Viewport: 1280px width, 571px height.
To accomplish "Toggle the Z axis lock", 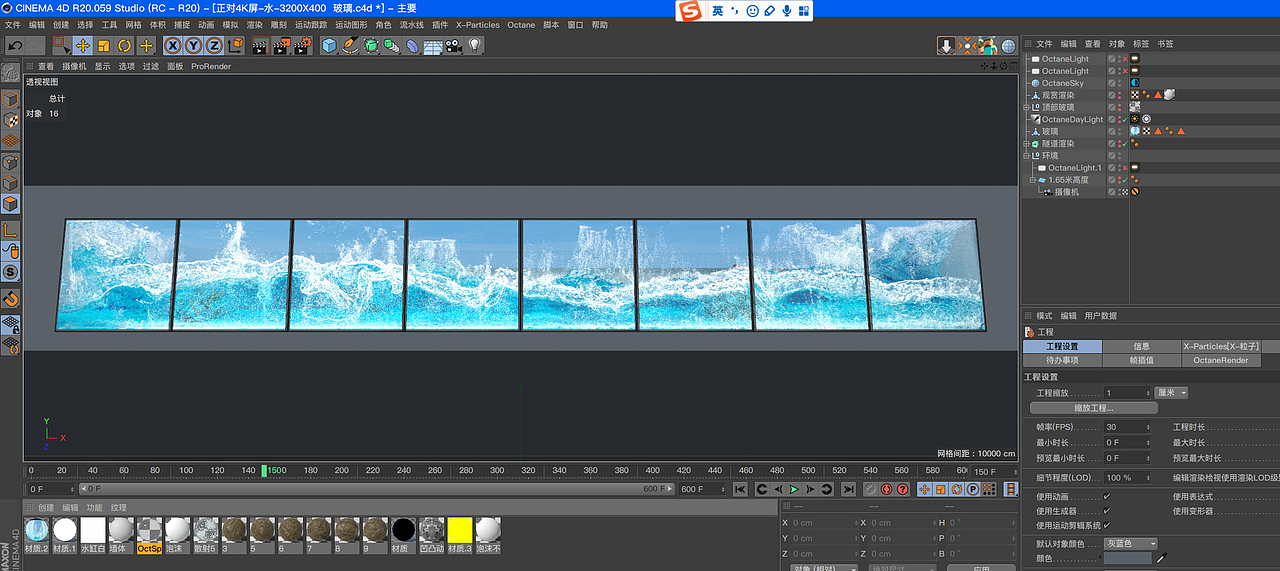I will (215, 45).
